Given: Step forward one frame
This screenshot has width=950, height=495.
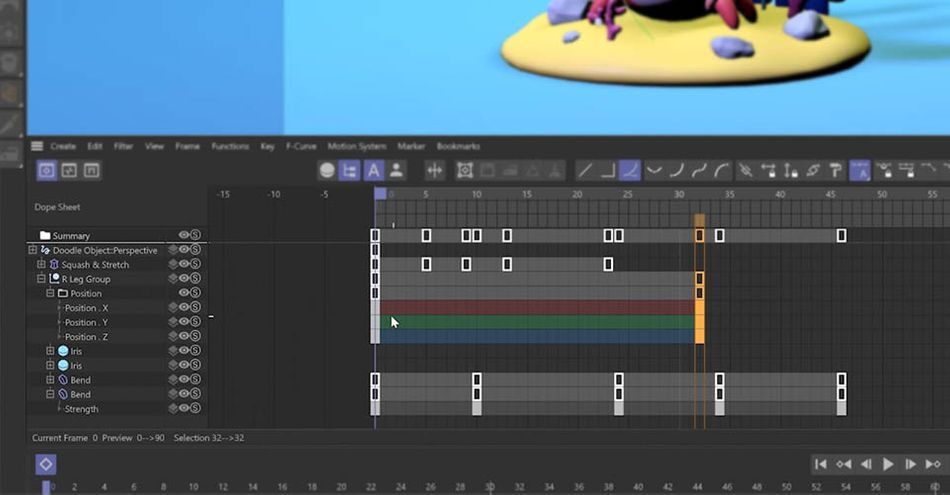Looking at the screenshot, I should [x=910, y=465].
